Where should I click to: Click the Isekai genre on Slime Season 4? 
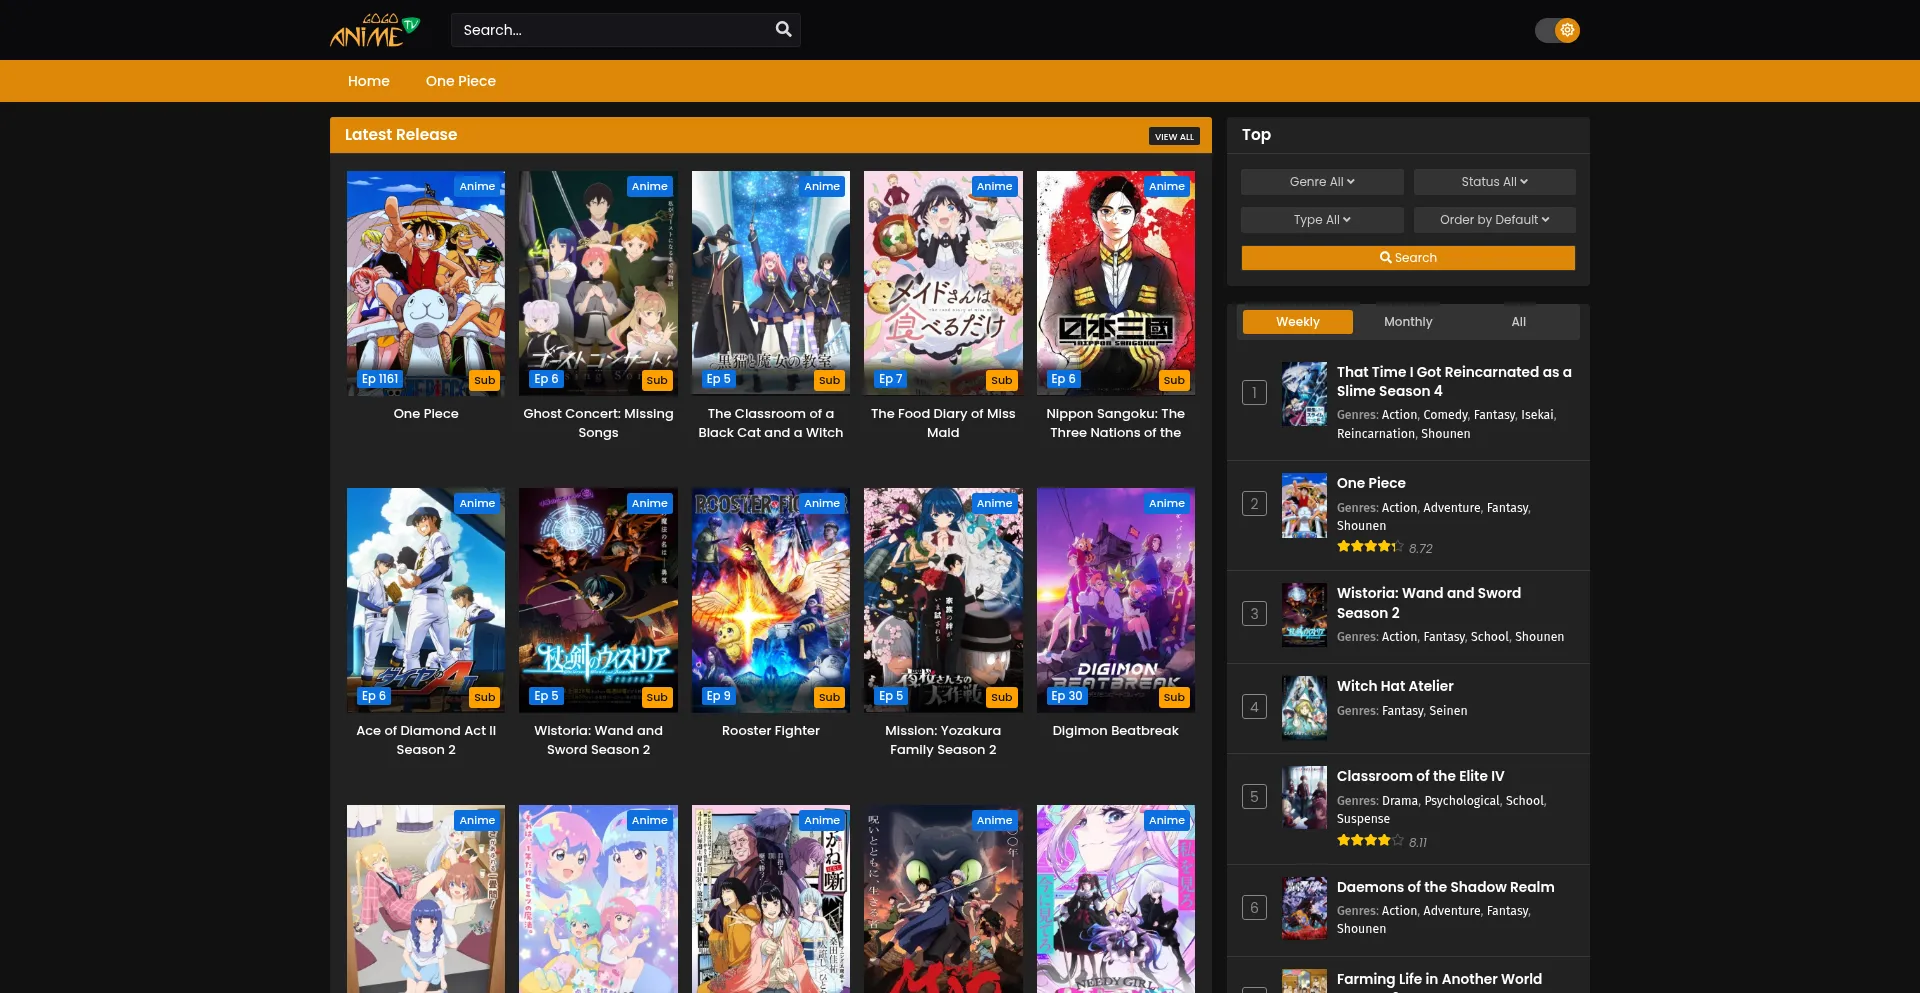pyautogui.click(x=1537, y=415)
